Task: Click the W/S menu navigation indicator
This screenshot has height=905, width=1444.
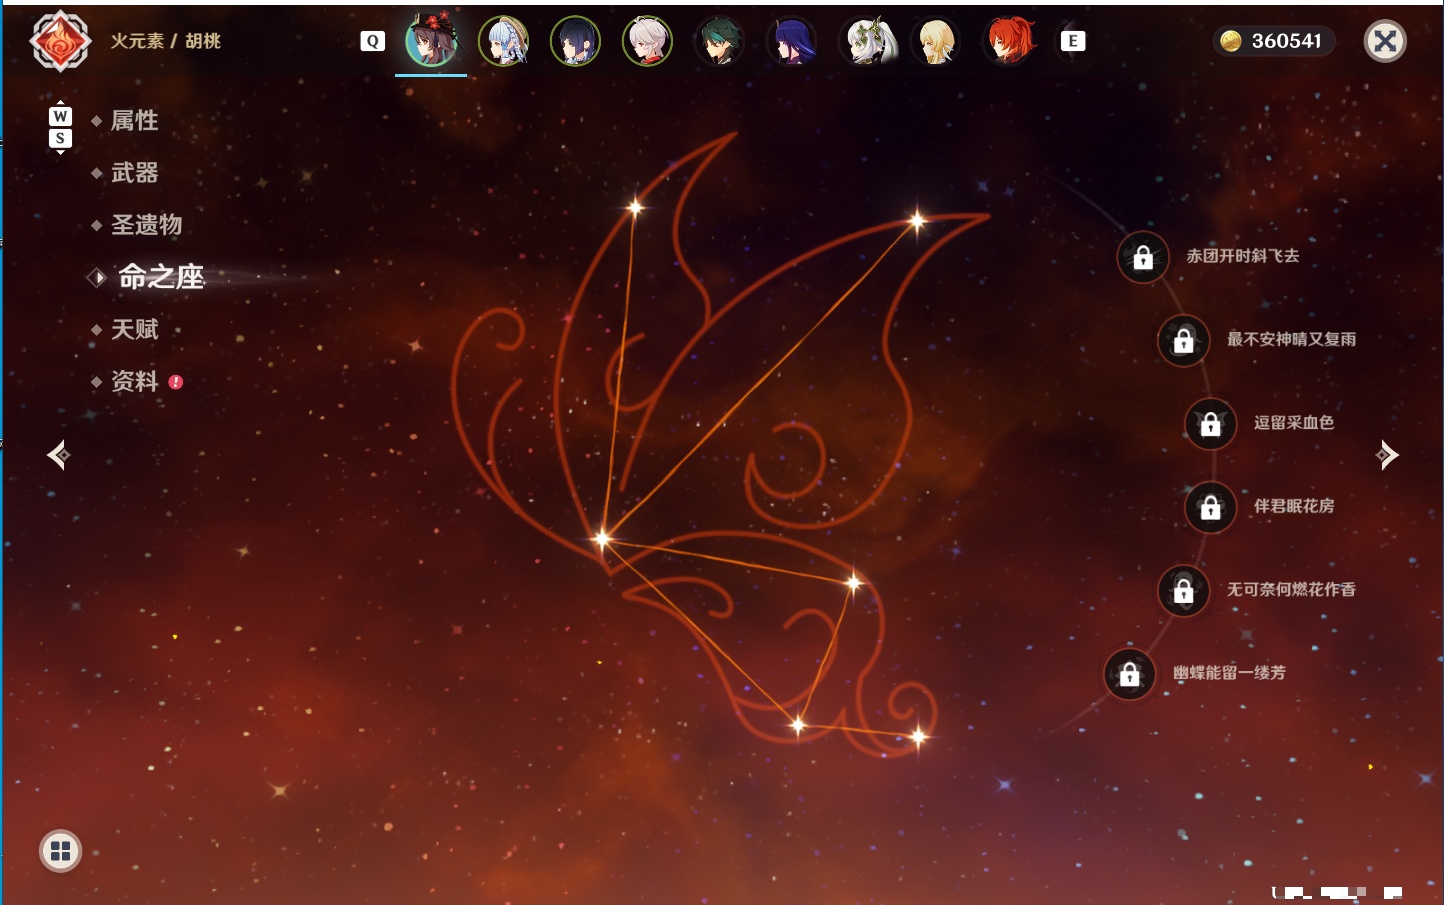Action: pos(60,127)
